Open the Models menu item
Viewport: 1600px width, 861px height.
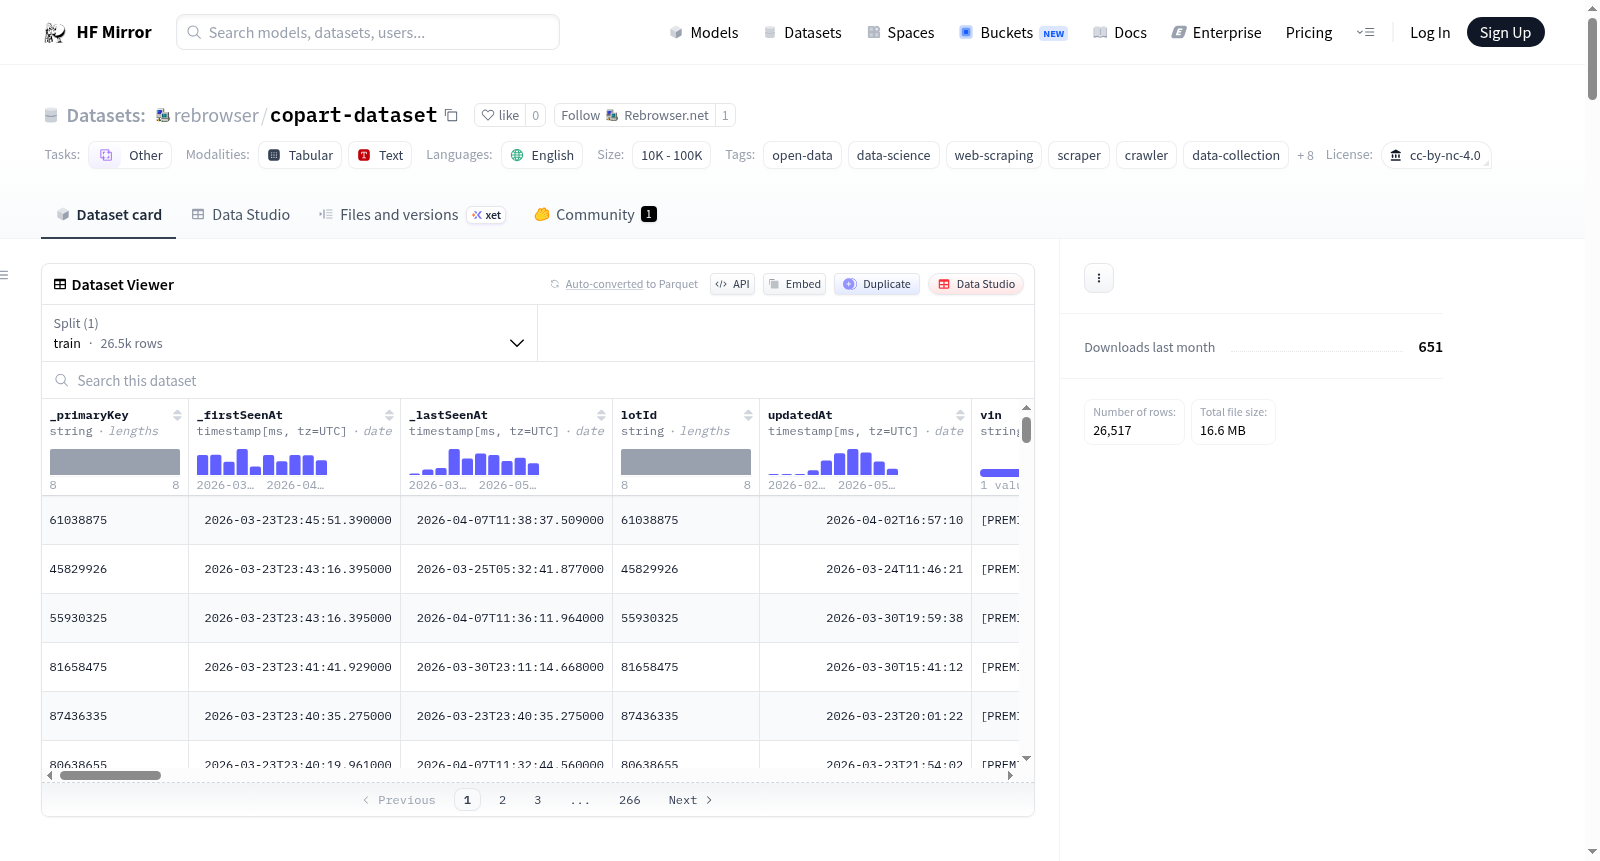point(704,33)
